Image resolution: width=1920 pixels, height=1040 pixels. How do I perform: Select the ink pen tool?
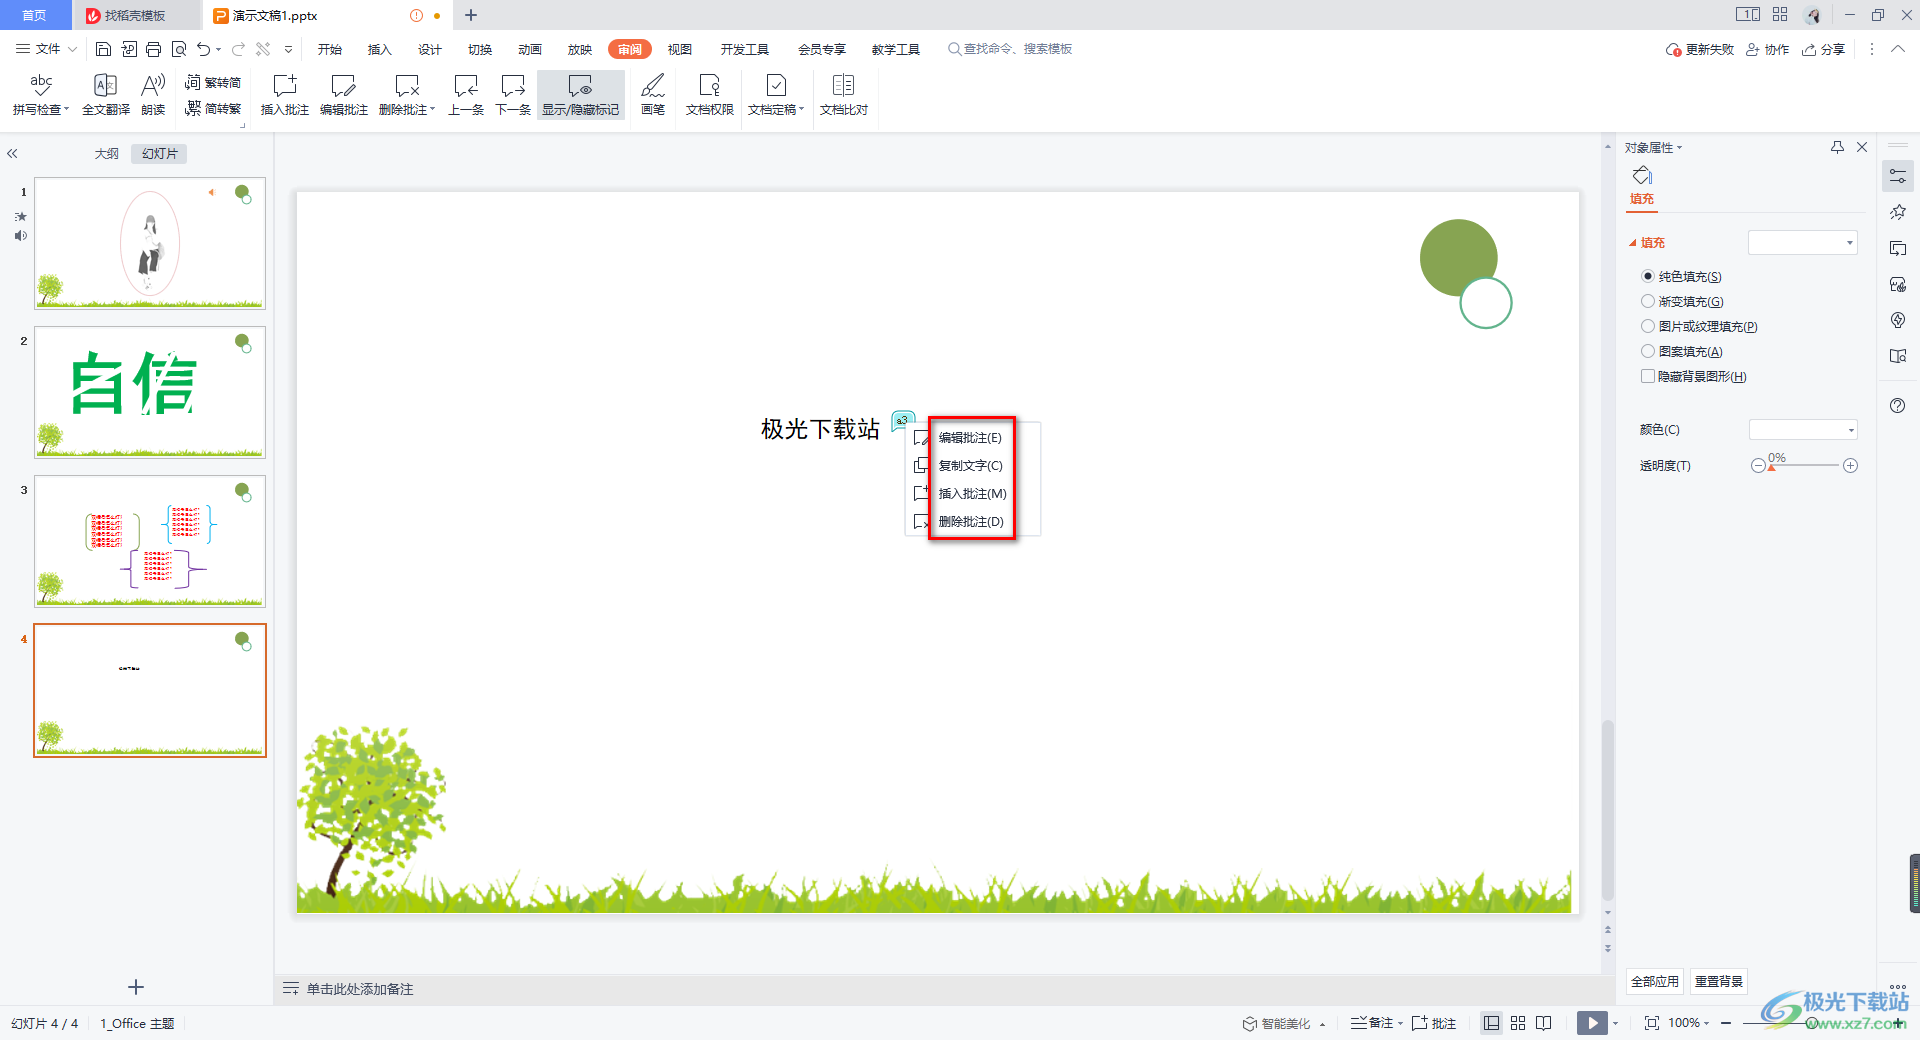coord(653,95)
